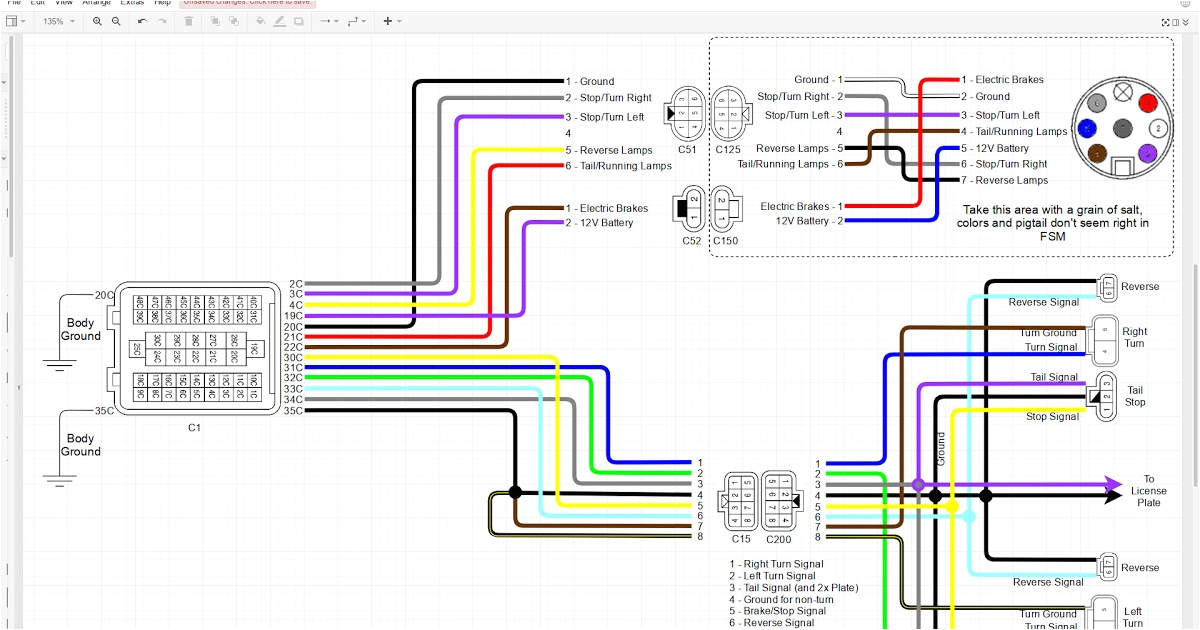Open the Extras menu
This screenshot has width=1200, height=630.
tap(132, 3)
